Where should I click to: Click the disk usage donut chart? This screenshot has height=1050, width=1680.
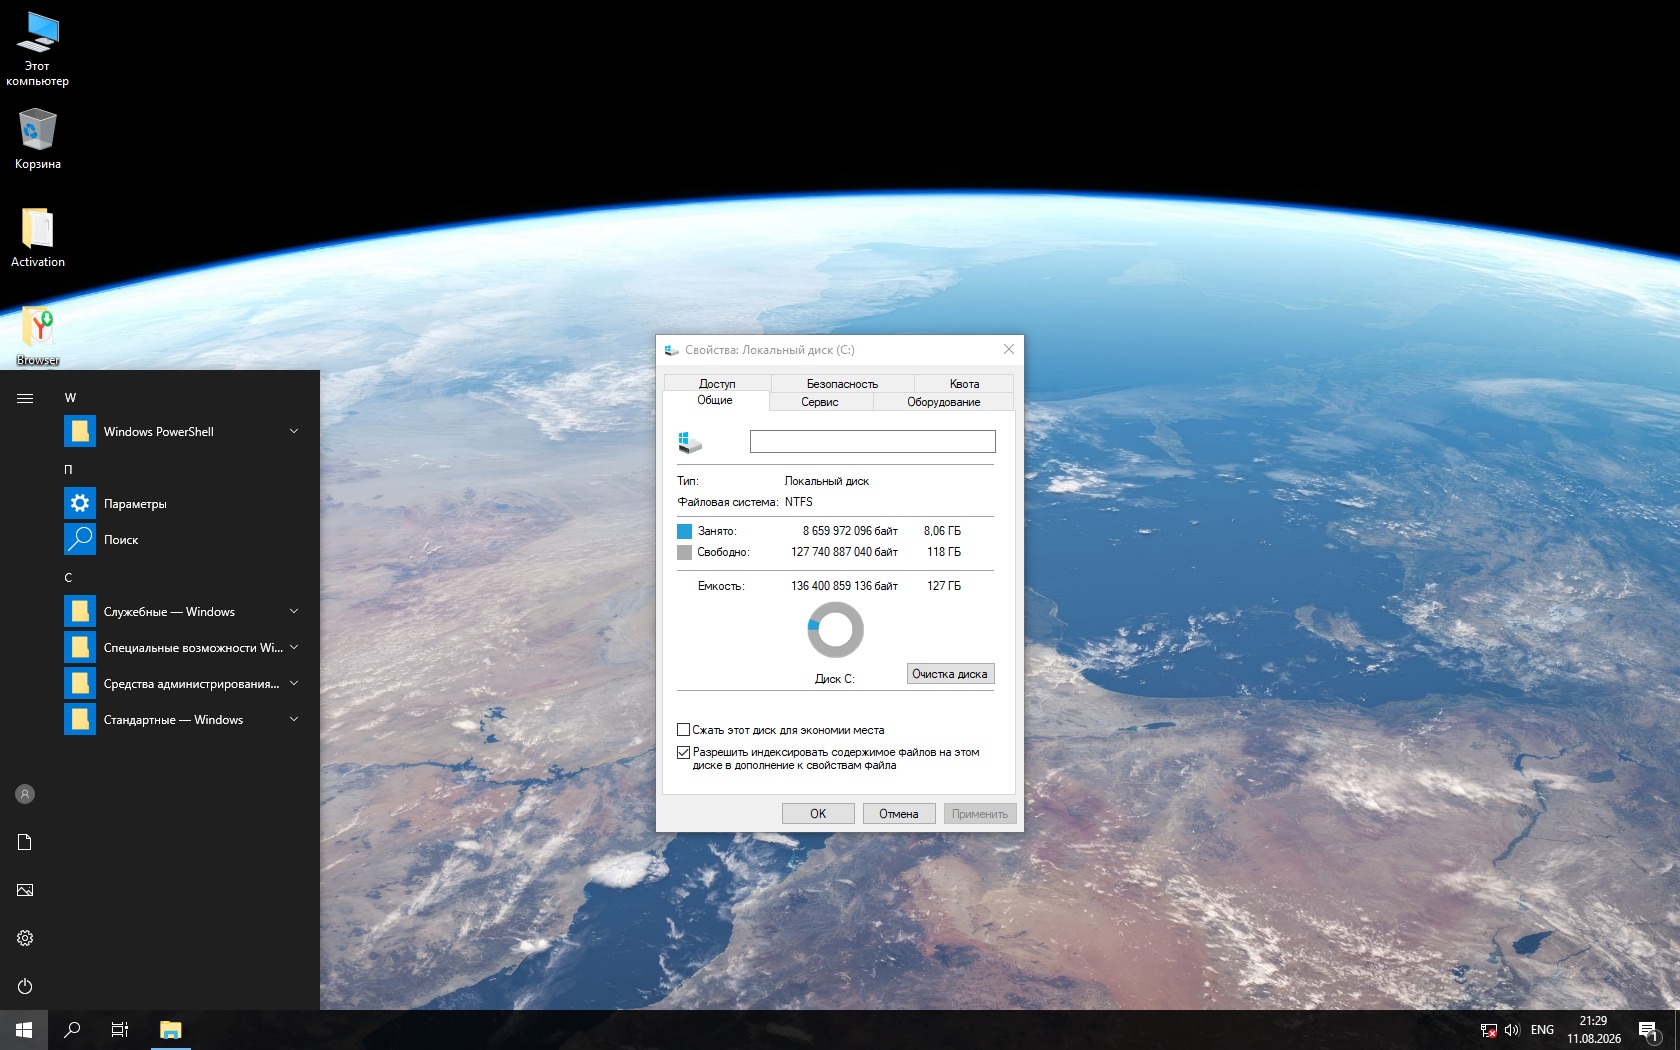[835, 630]
